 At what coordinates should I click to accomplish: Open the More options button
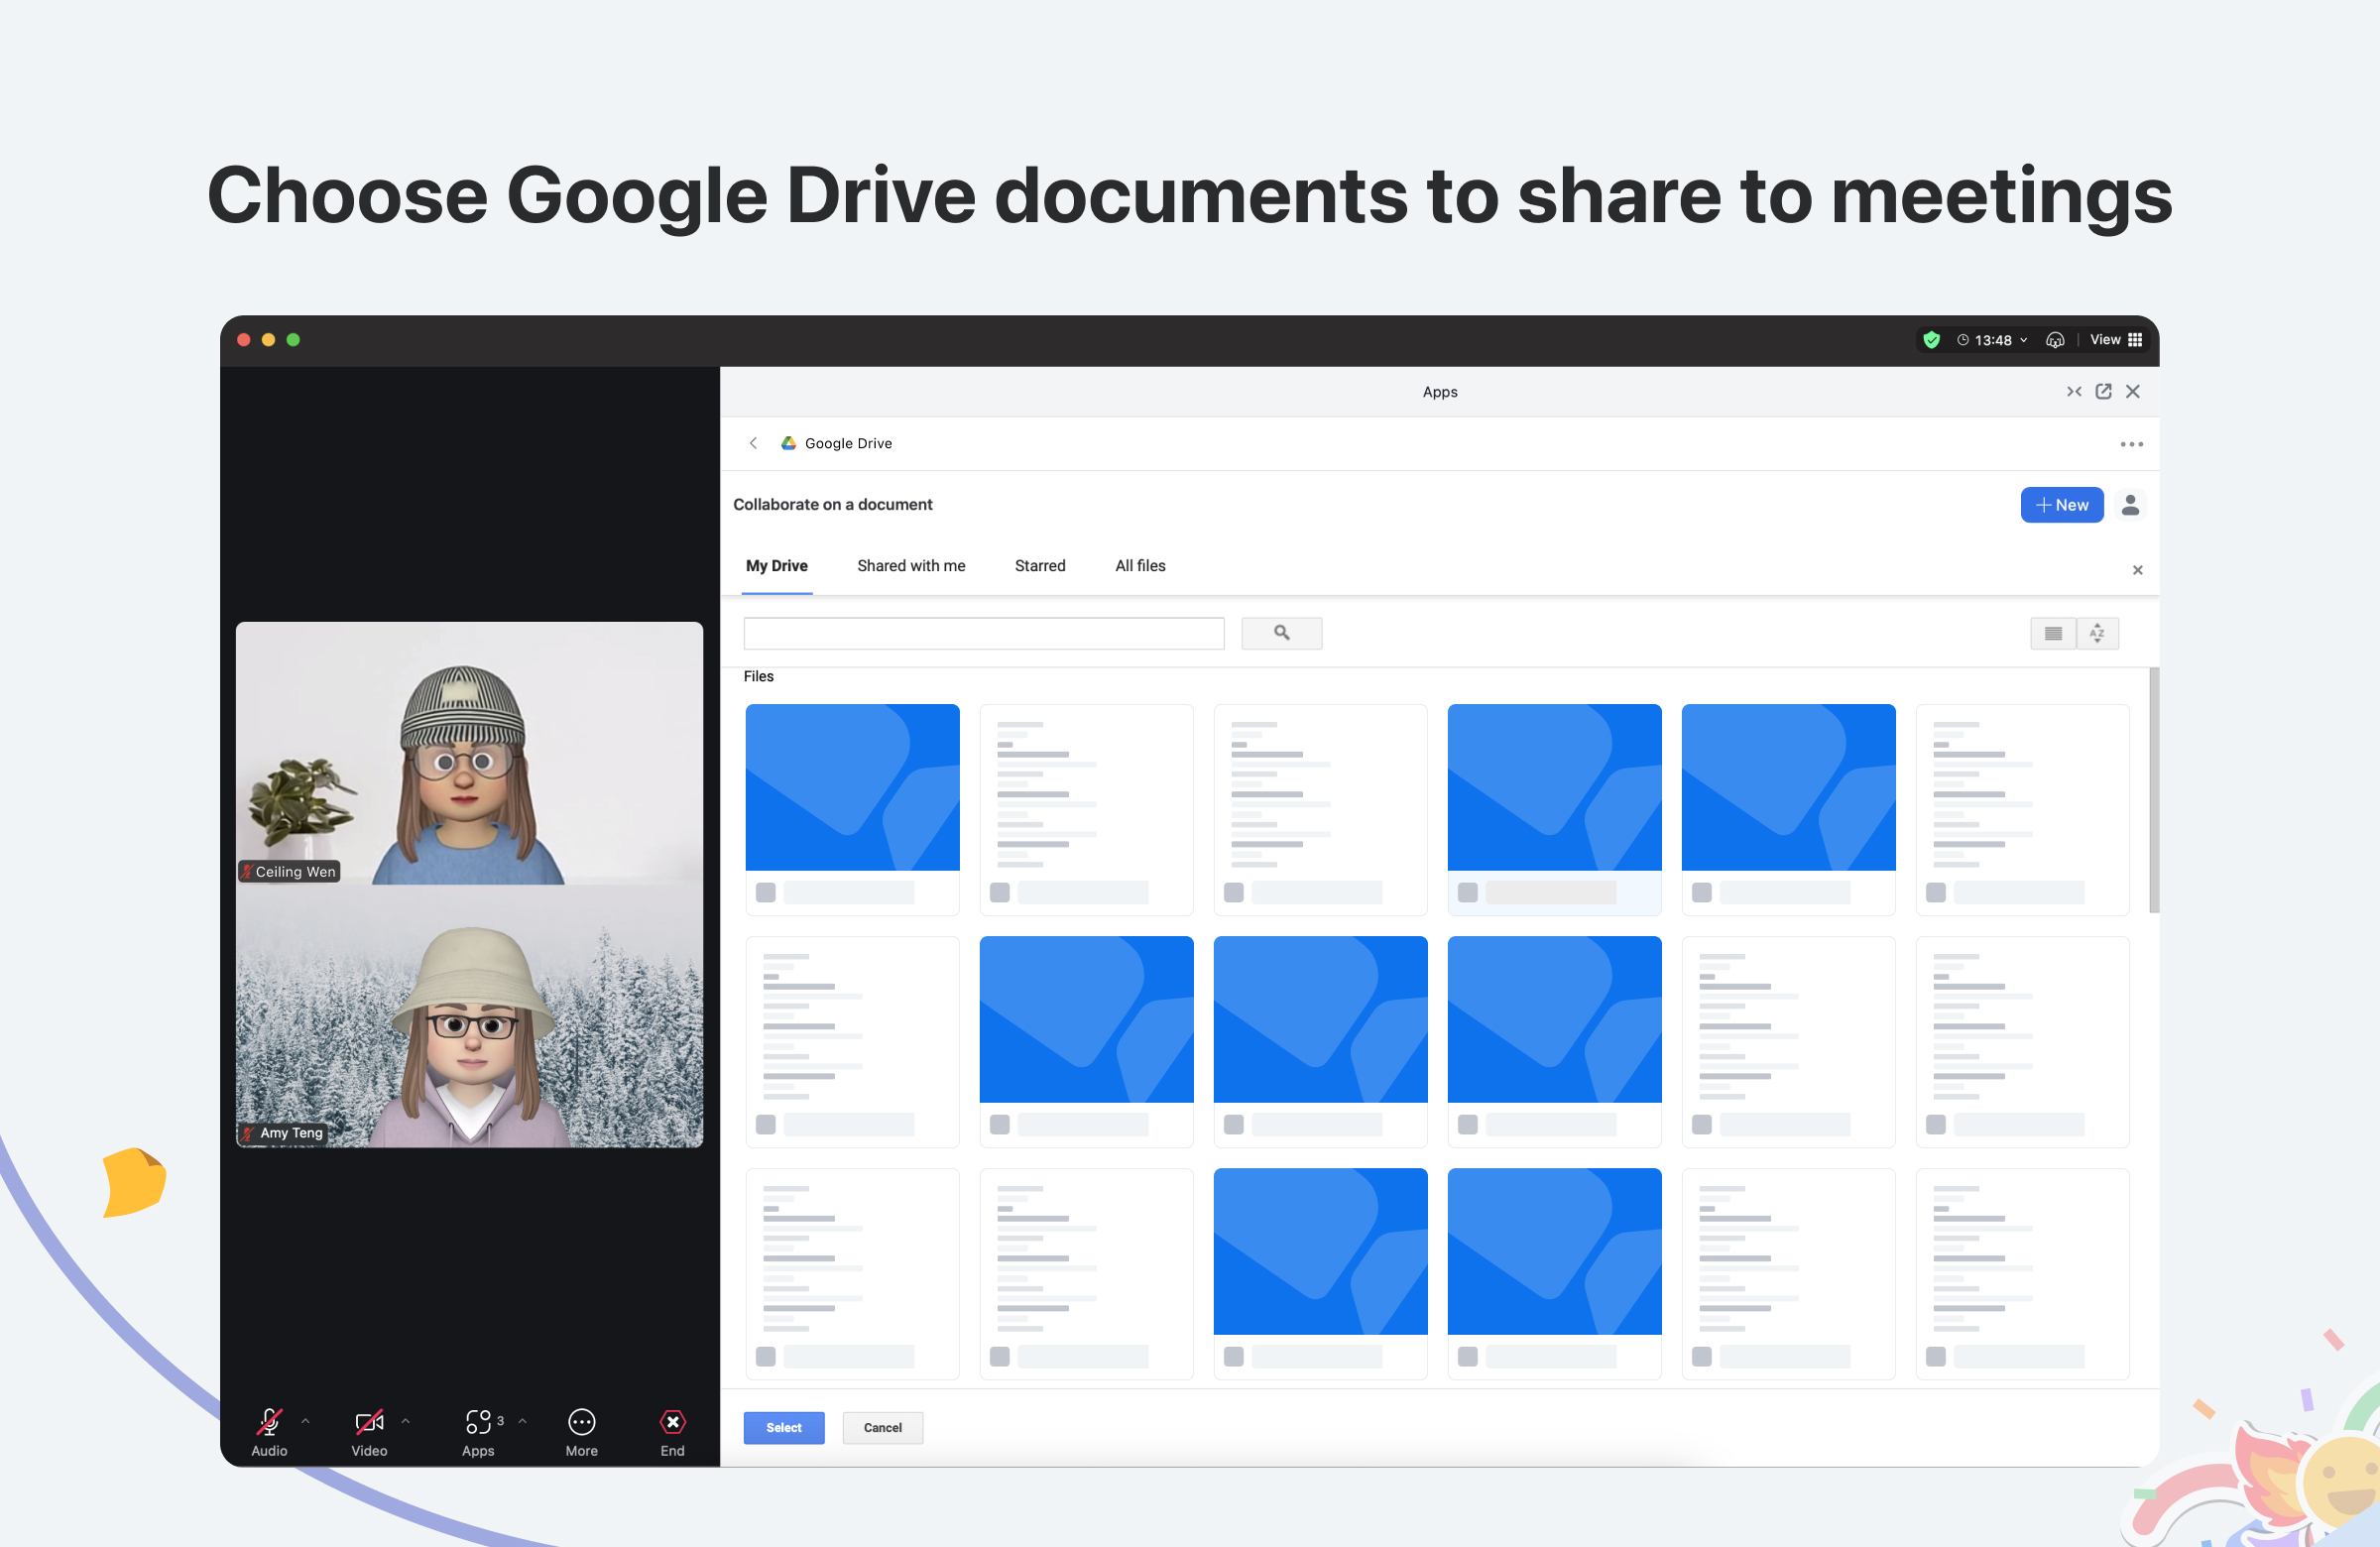(581, 1431)
